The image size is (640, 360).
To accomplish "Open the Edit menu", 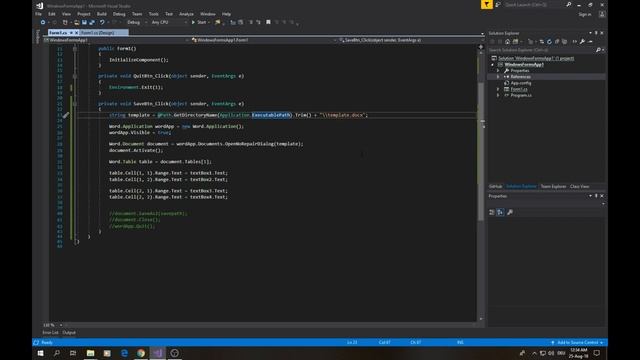I will click(52, 14).
